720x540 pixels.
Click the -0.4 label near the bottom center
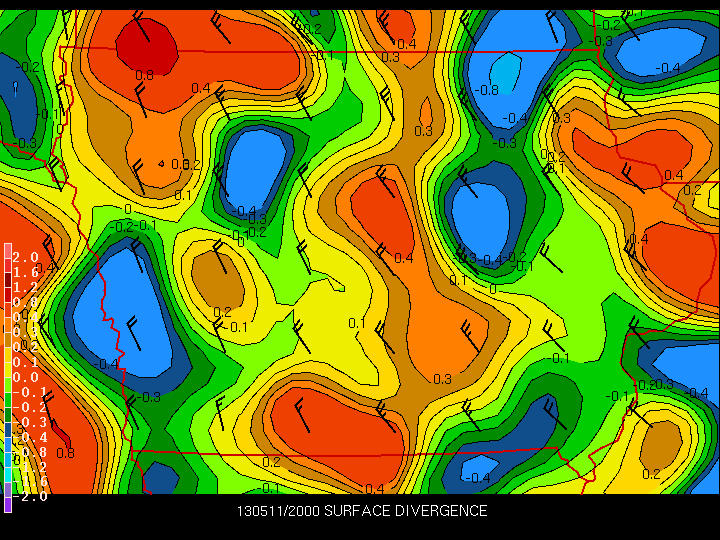(479, 477)
